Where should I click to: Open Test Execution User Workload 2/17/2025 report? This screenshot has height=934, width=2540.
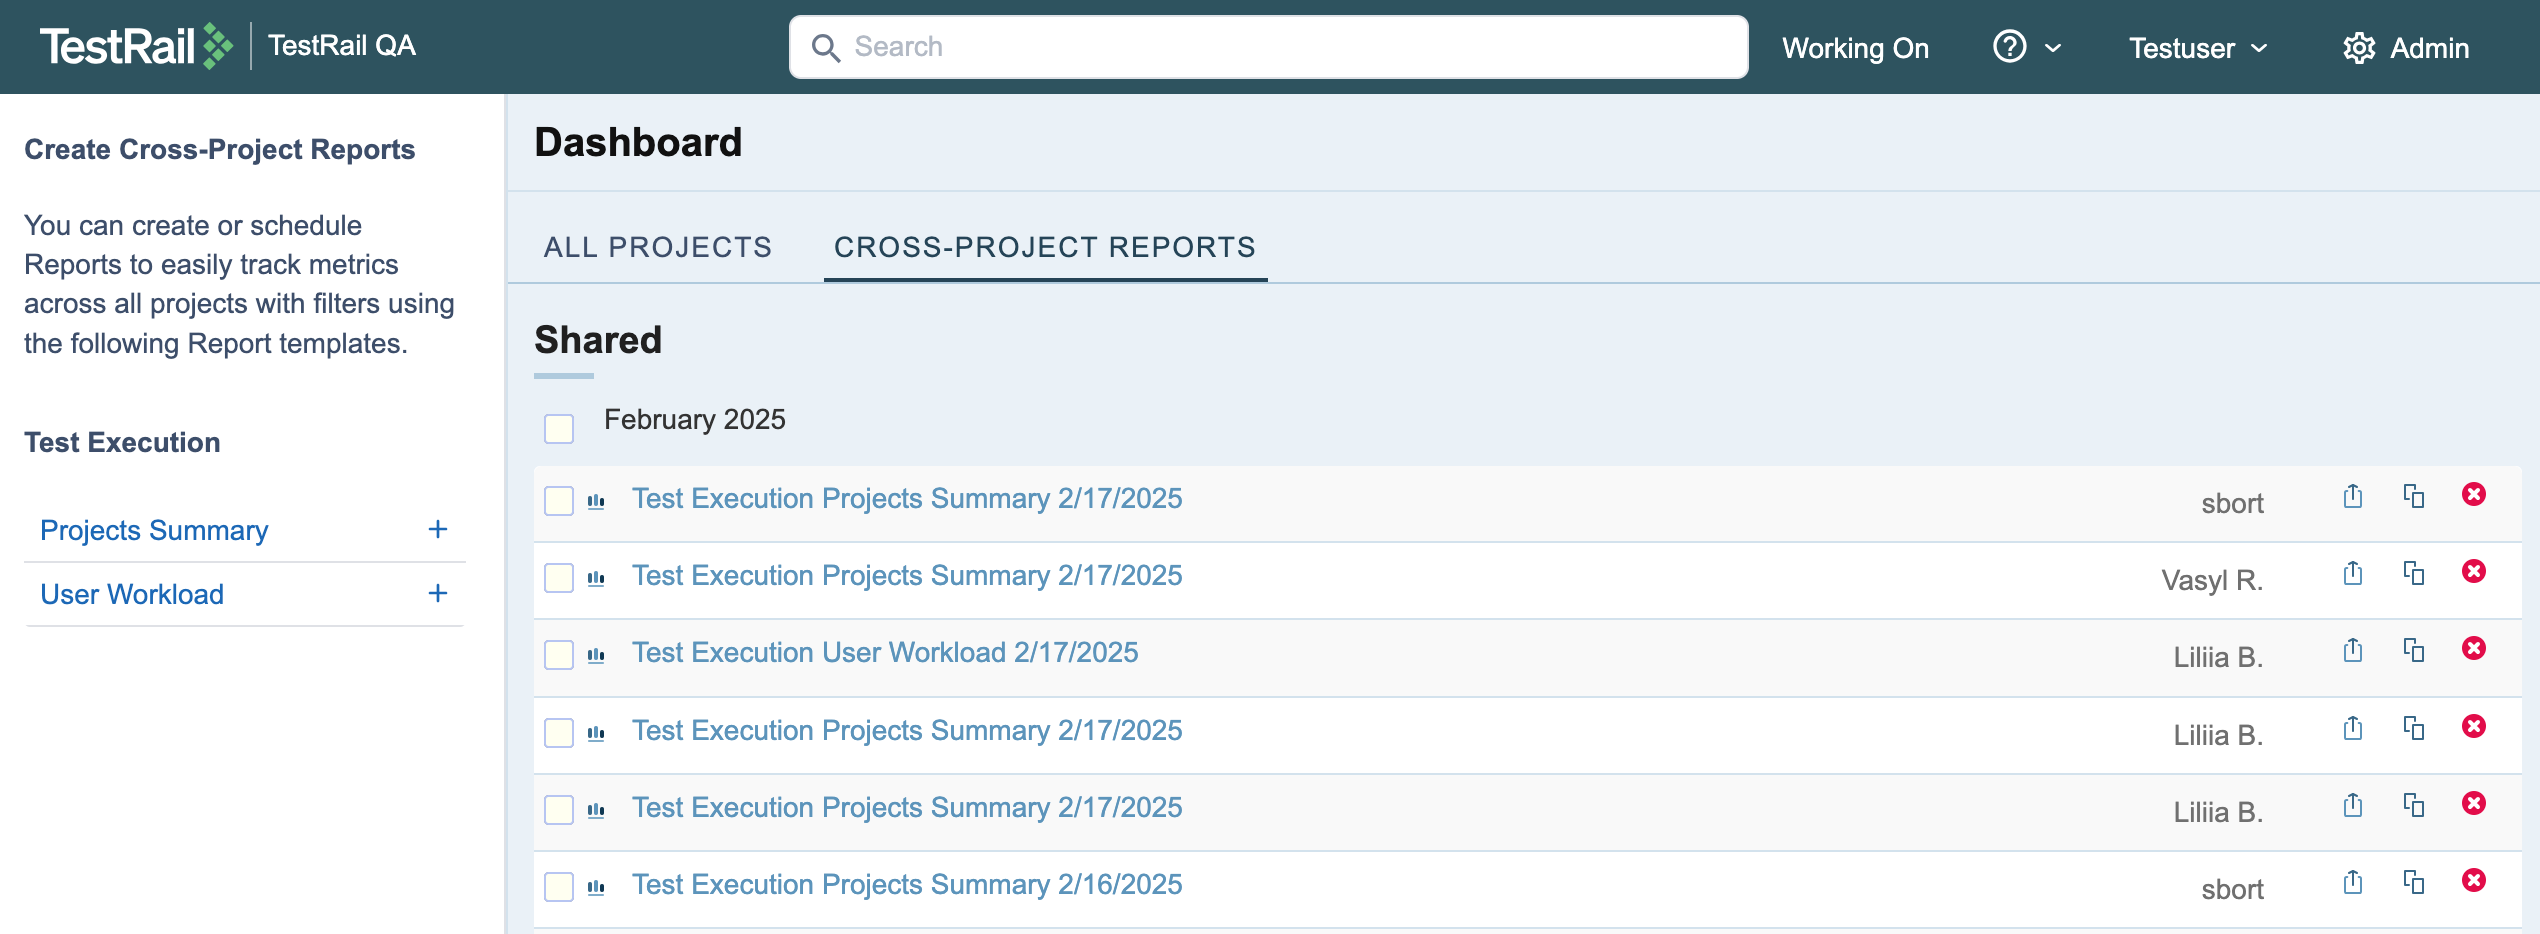[x=884, y=653]
